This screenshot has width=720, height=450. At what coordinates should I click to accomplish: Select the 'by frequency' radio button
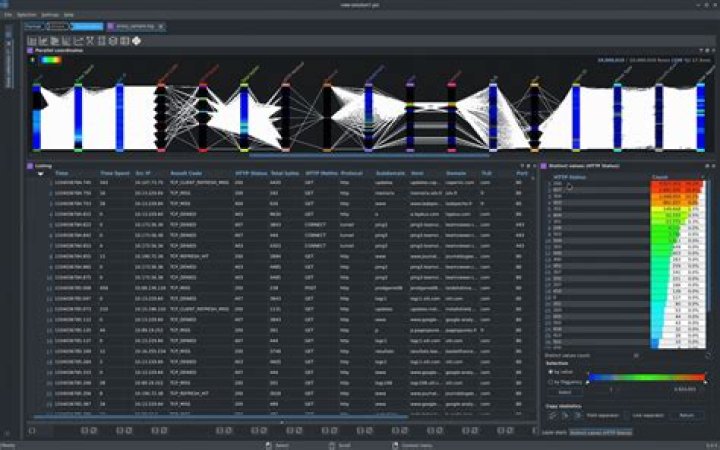click(x=549, y=382)
